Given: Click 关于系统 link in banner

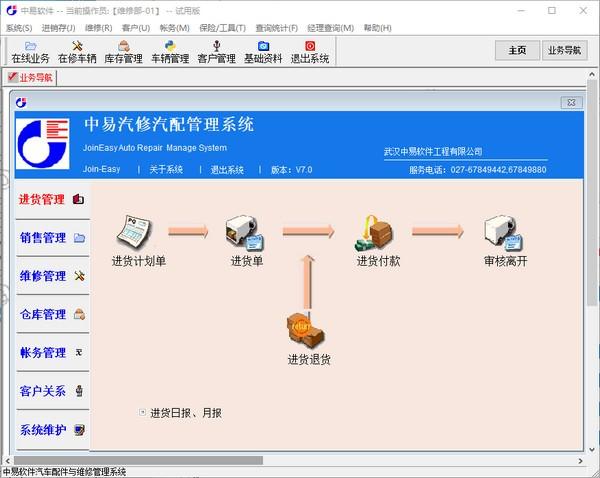Looking at the screenshot, I should click(x=166, y=169).
